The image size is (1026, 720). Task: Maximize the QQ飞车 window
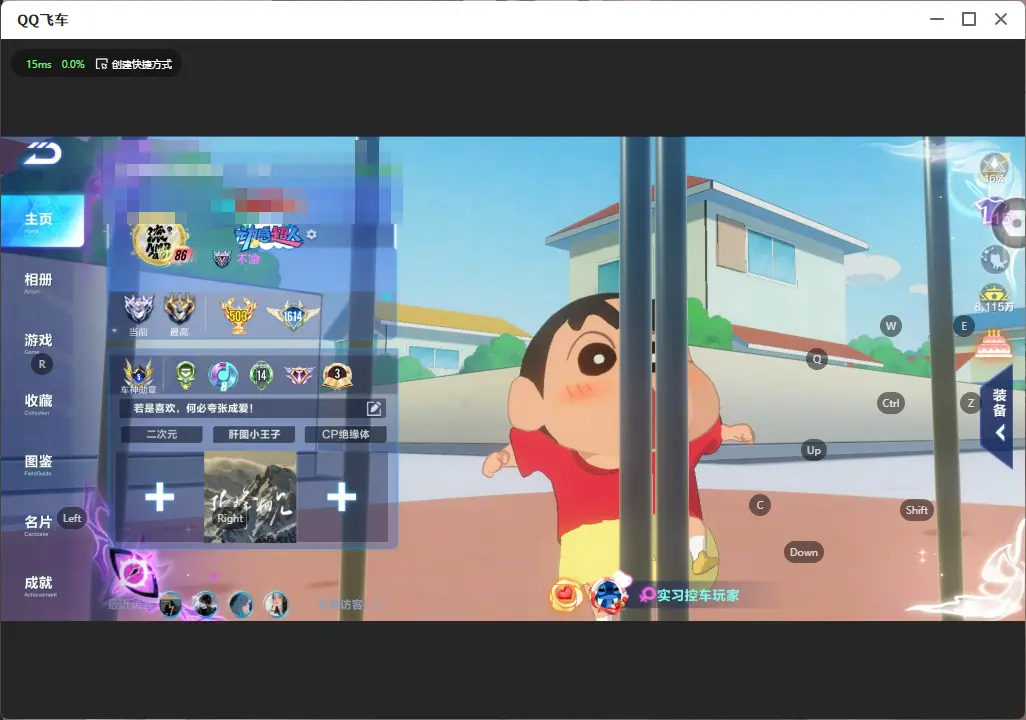969,20
